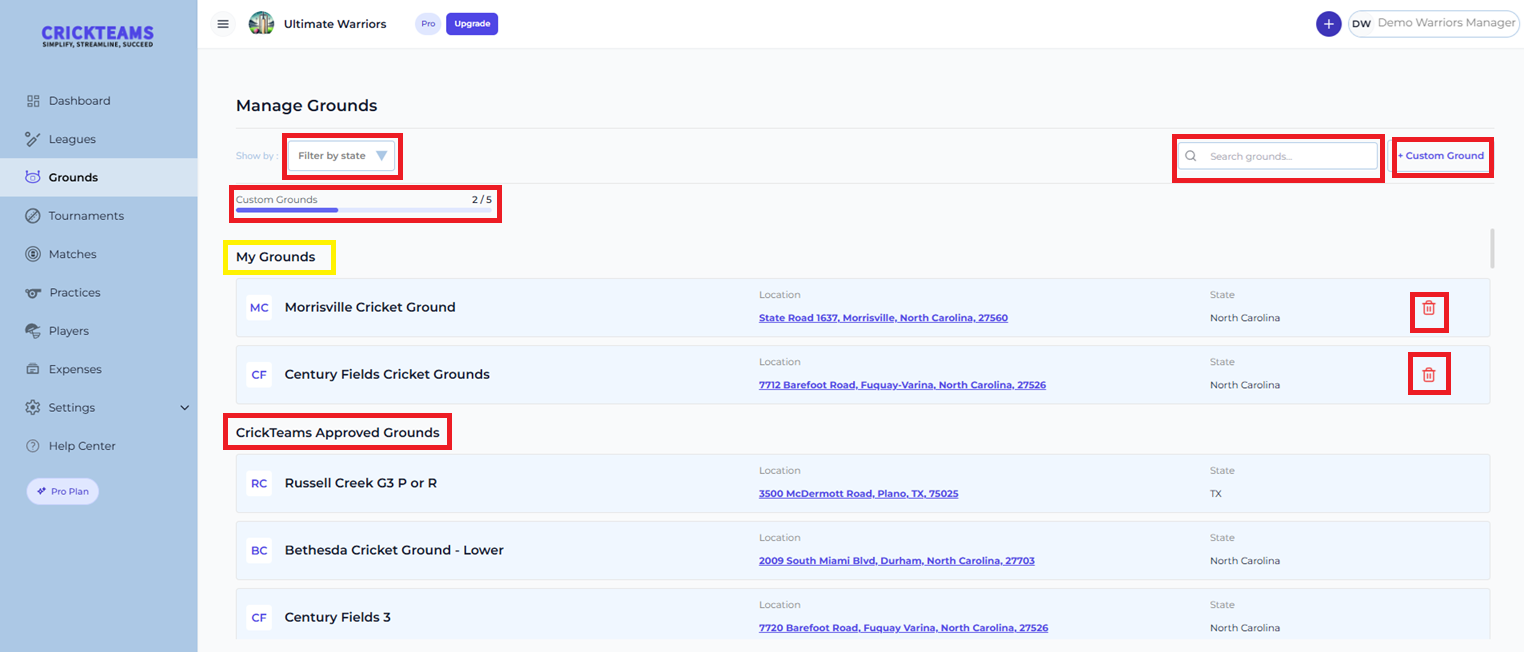The height and width of the screenshot is (652, 1524).
Task: Select the Morrisville Cricket Ground name
Action: (x=370, y=307)
